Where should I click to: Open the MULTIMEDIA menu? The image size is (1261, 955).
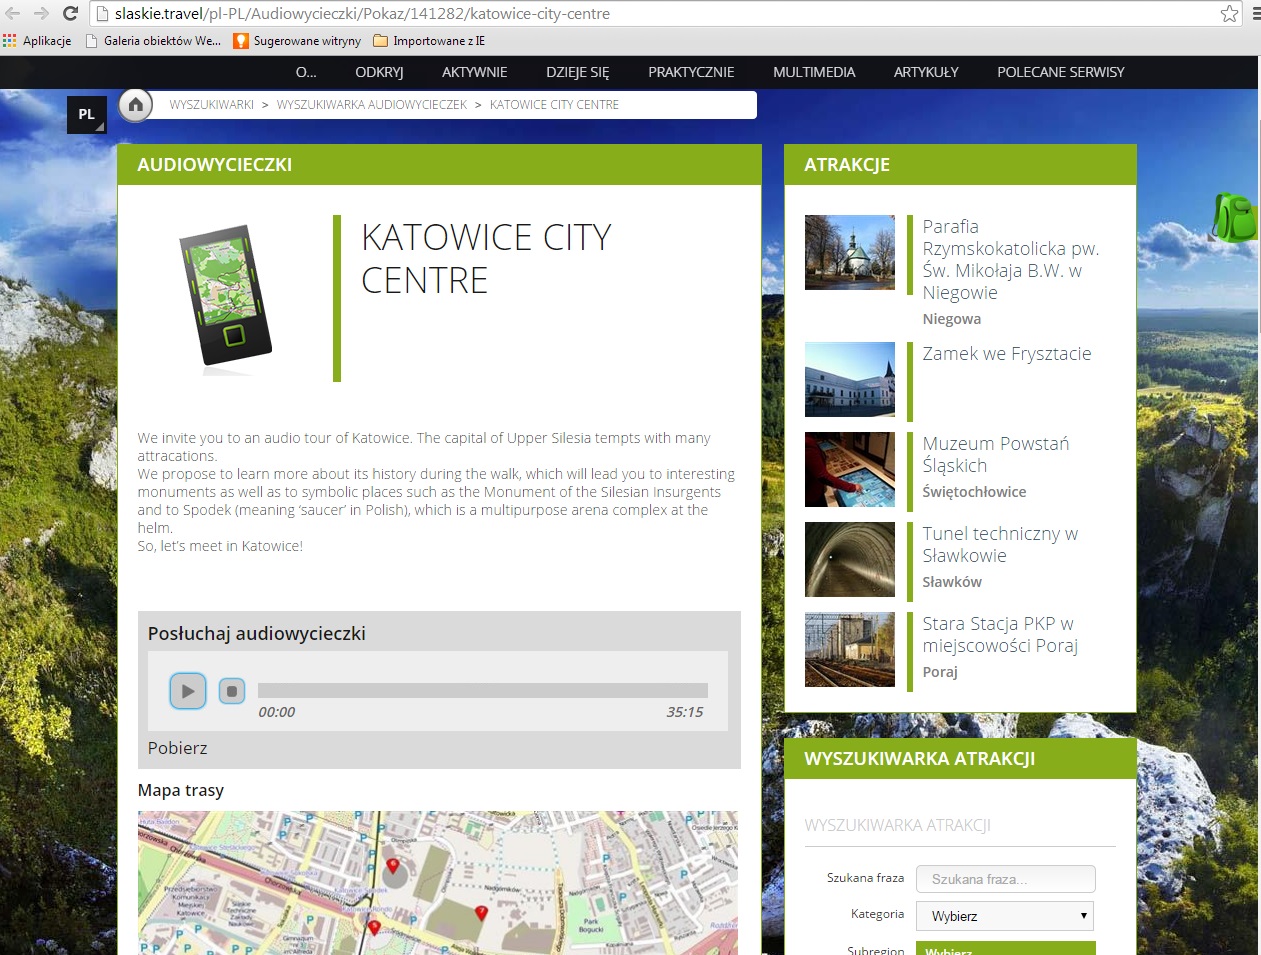[x=814, y=72]
